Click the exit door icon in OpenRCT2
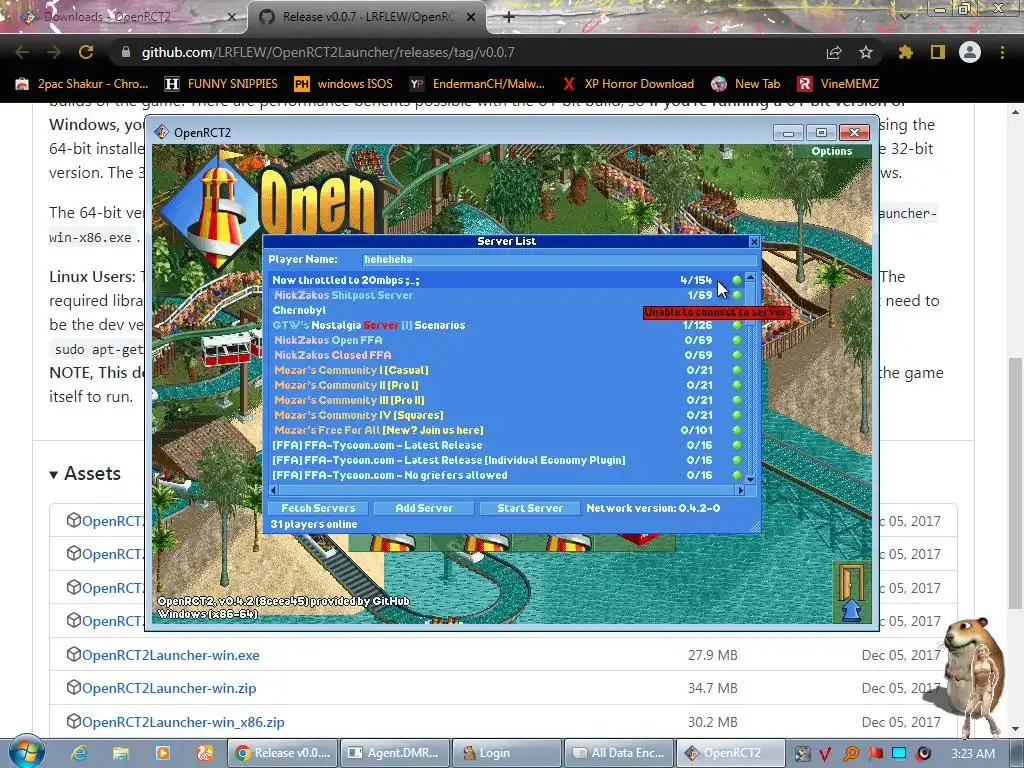Image resolution: width=1024 pixels, height=768 pixels. (x=851, y=591)
